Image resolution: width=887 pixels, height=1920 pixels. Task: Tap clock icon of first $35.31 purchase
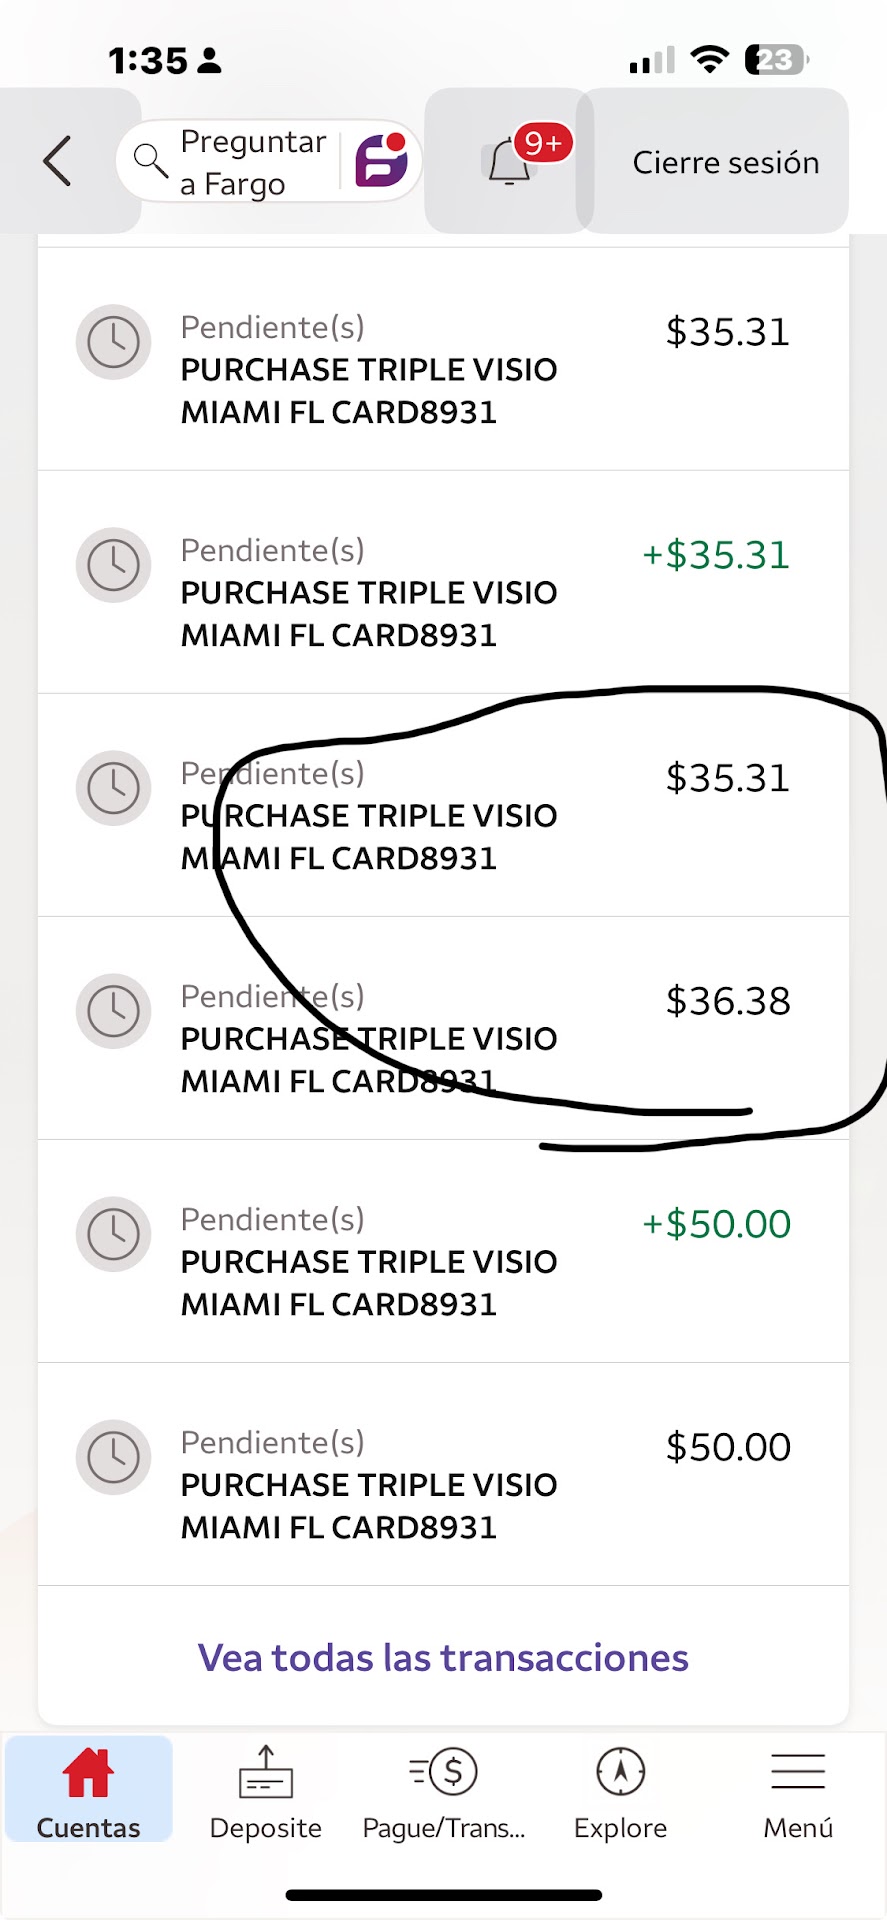click(x=114, y=342)
